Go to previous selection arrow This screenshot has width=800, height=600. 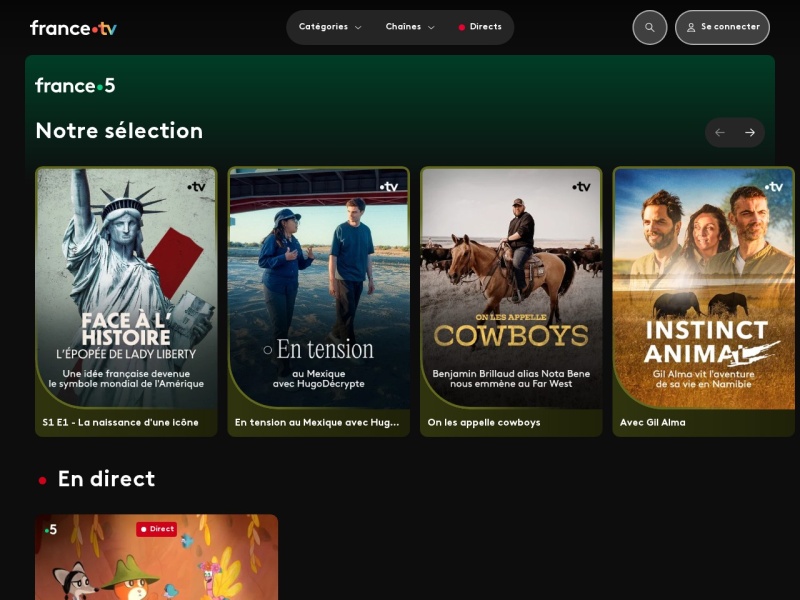[720, 133]
